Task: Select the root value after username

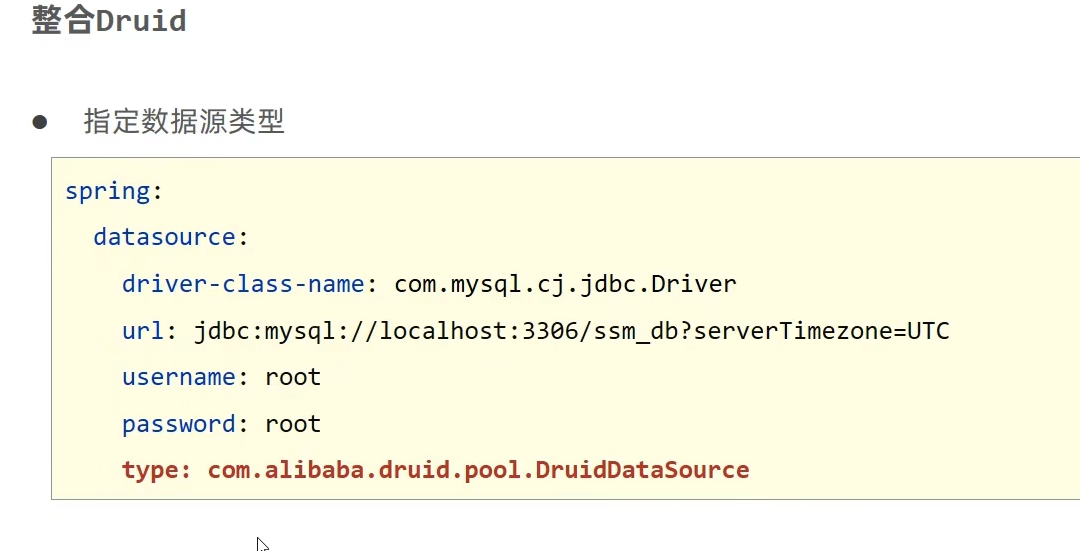Action: coord(293,377)
